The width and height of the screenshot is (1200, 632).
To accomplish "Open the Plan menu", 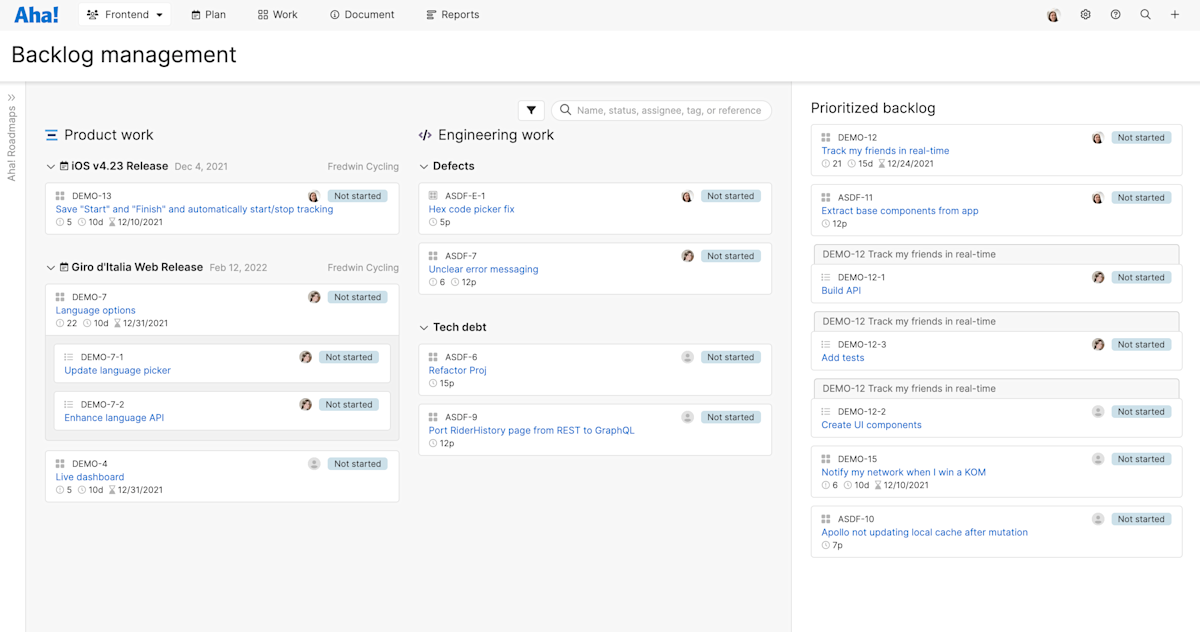I will point(208,15).
